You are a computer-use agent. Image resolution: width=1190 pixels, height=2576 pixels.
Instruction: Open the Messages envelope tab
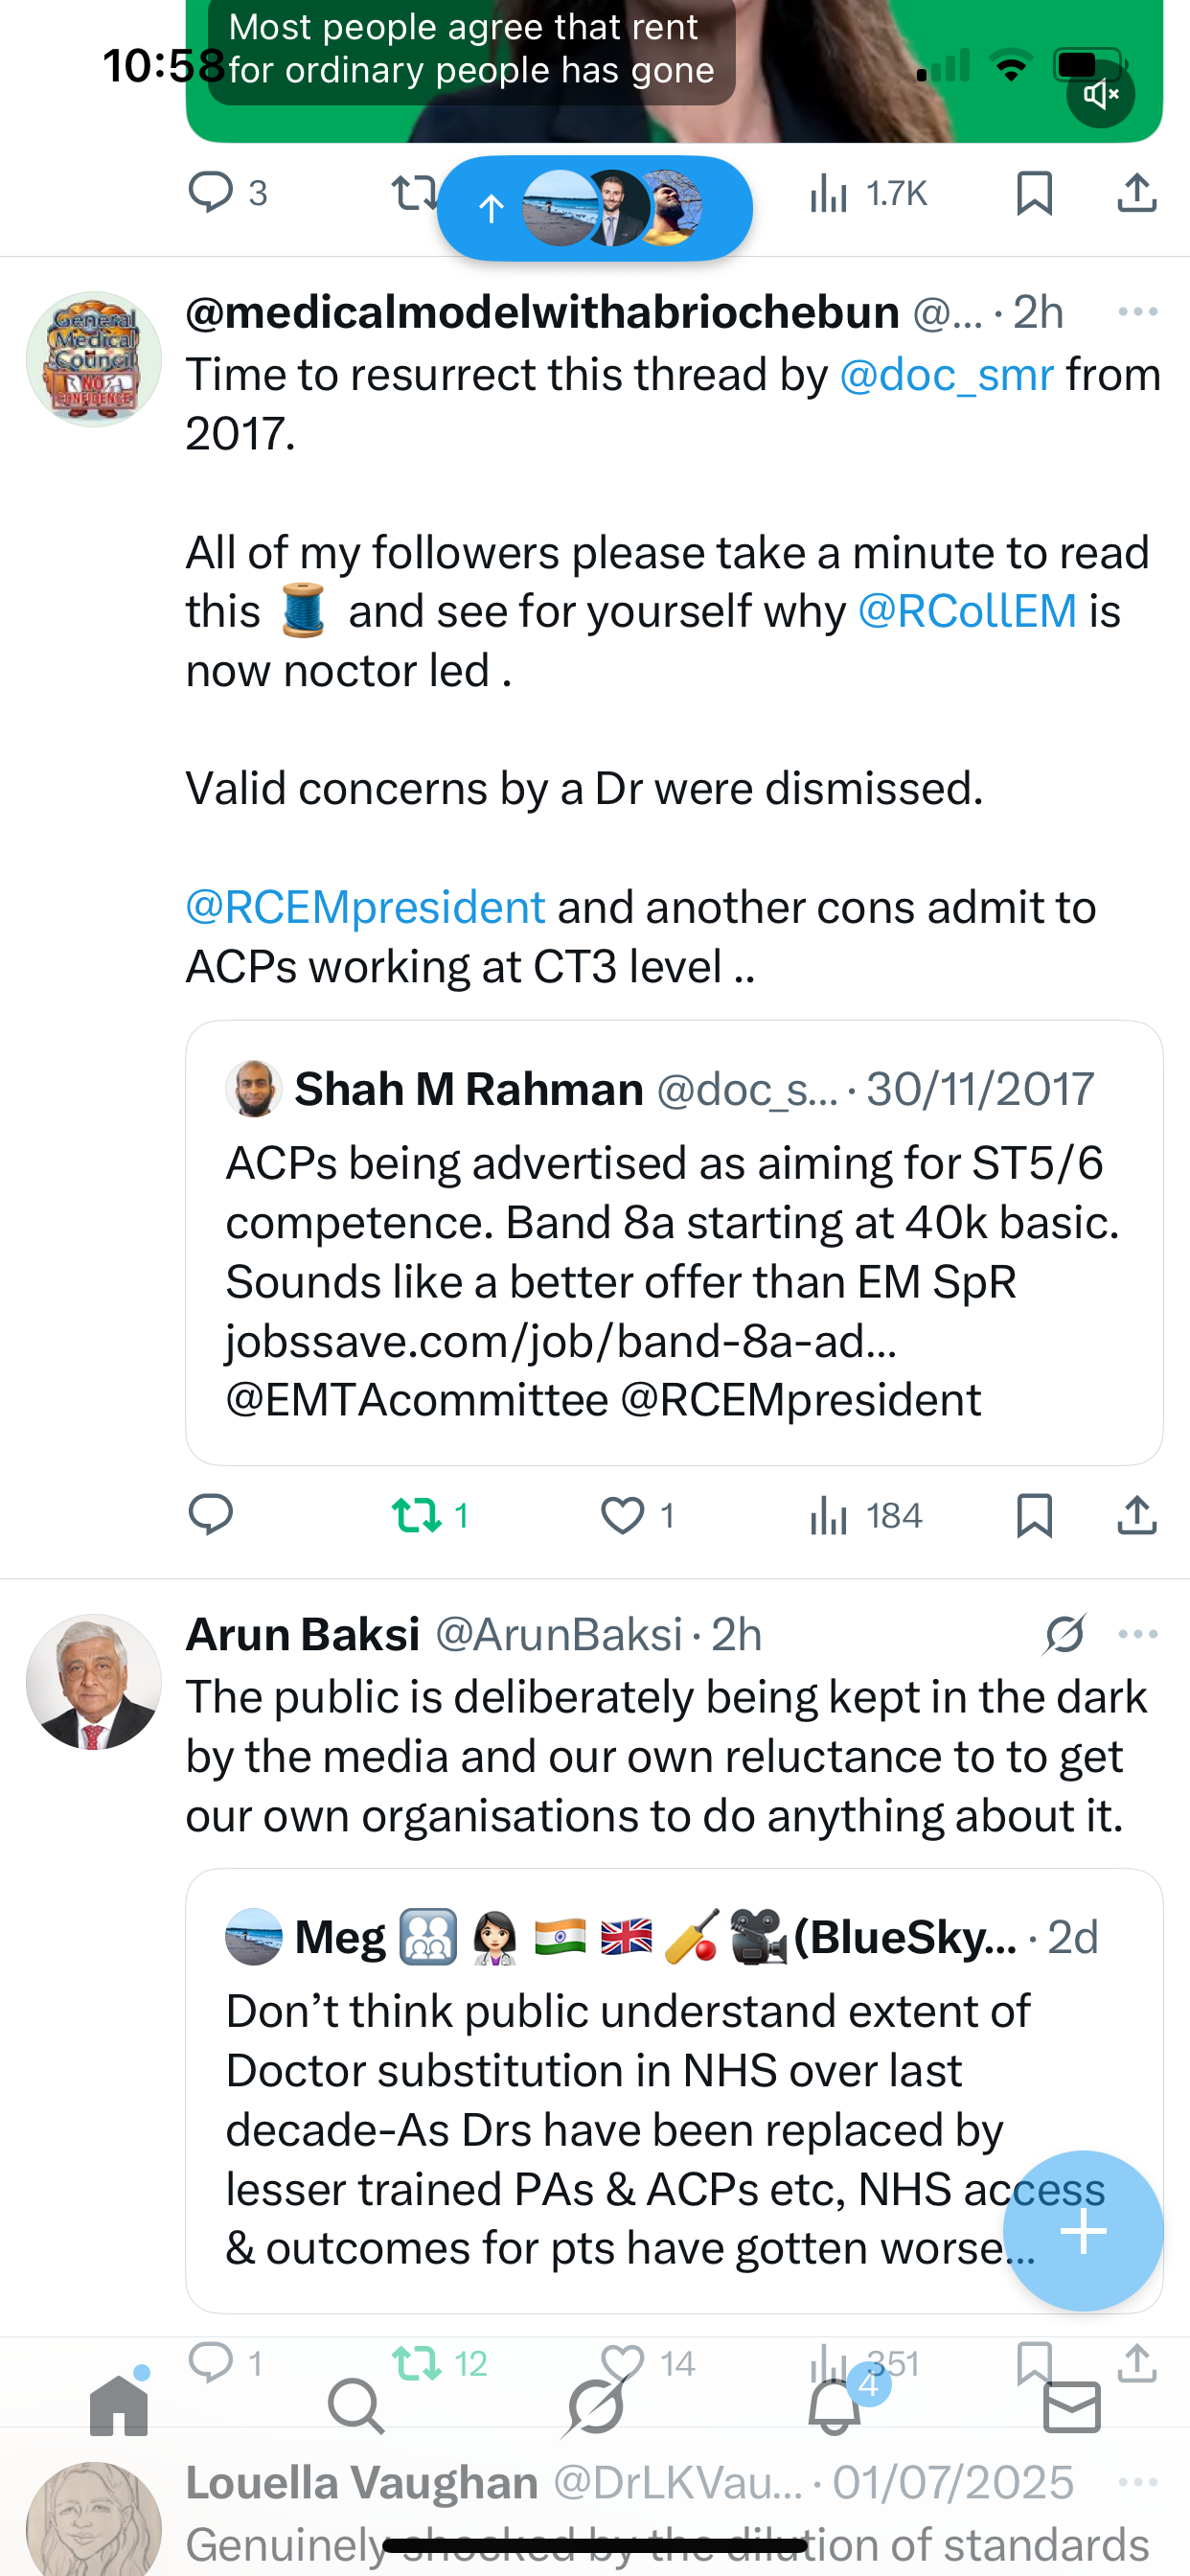(x=1072, y=2406)
